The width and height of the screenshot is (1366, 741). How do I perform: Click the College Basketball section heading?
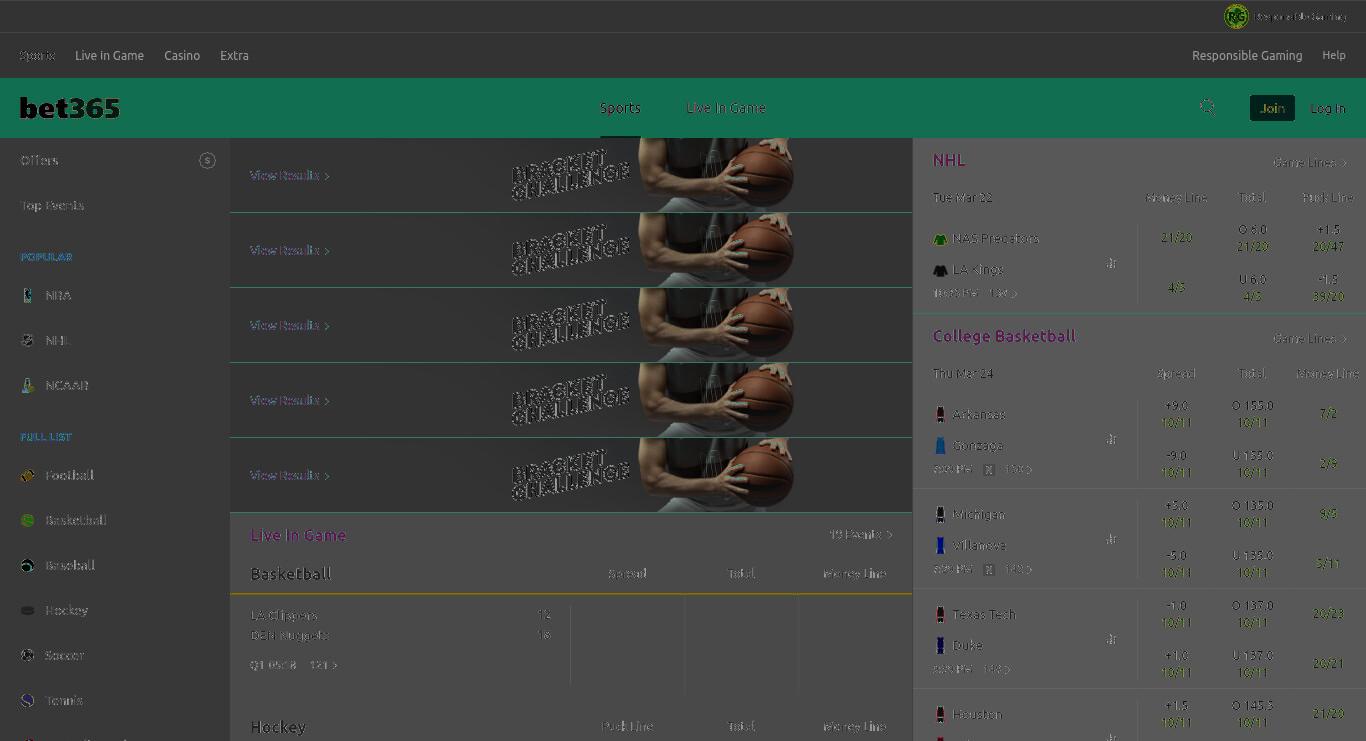(x=1004, y=336)
